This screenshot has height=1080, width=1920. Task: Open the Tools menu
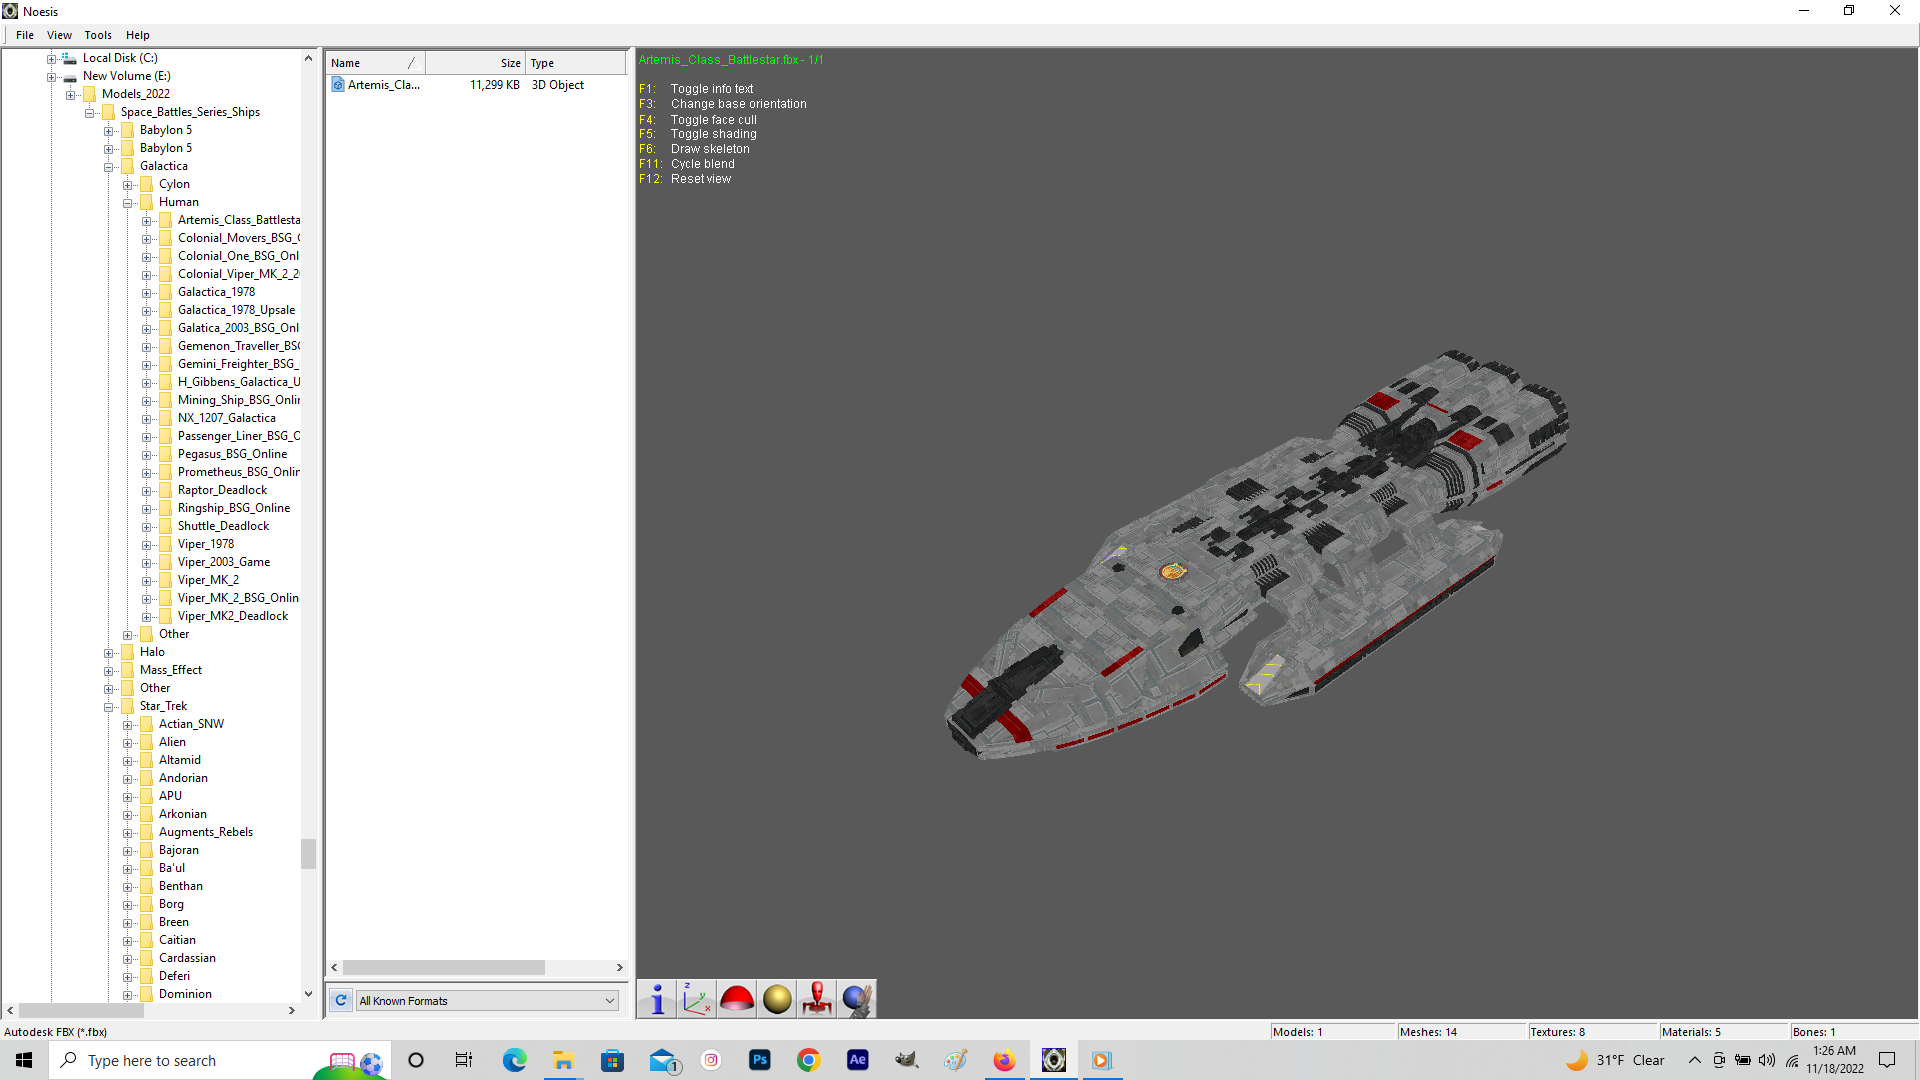pyautogui.click(x=98, y=35)
